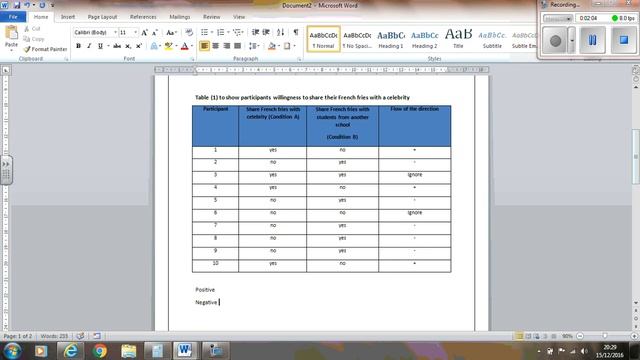Click the spelling check status icon
Image resolution: width=640 pixels, height=360 pixels.
coord(80,336)
